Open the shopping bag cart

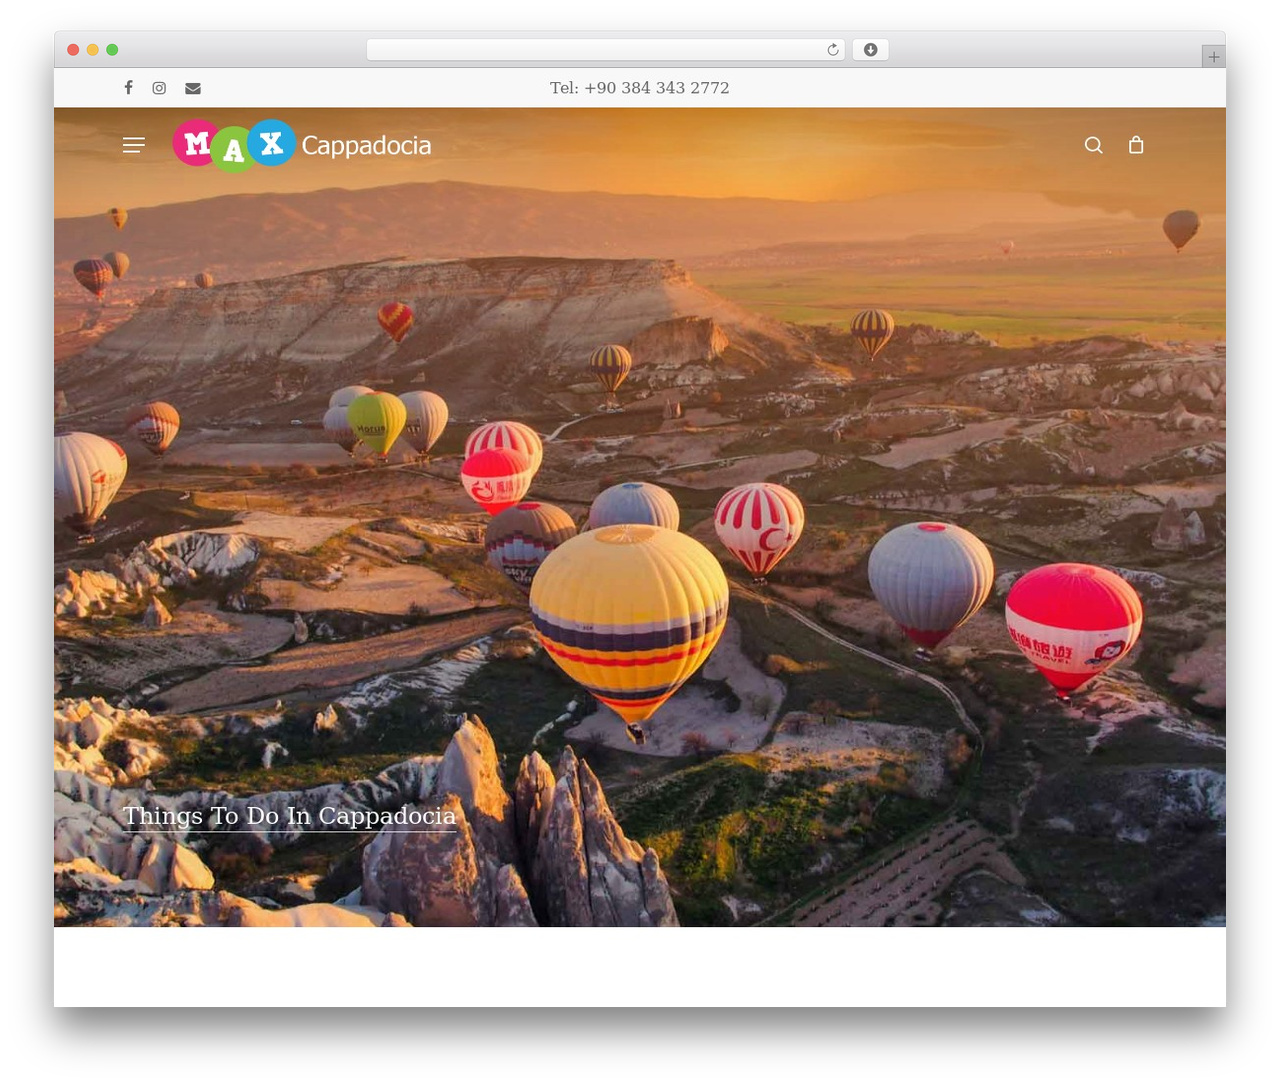coord(1136,145)
